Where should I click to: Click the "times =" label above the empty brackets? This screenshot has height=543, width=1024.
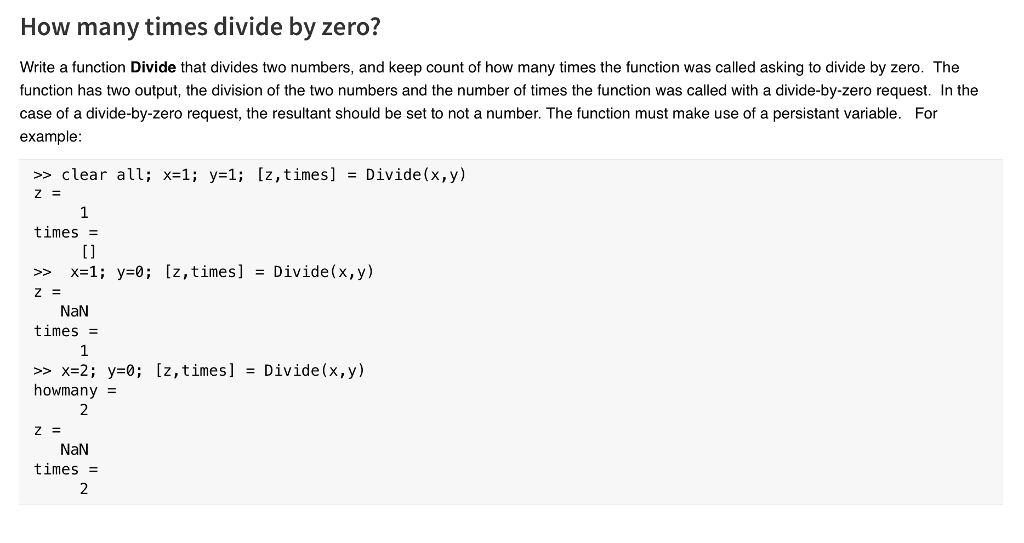(65, 232)
